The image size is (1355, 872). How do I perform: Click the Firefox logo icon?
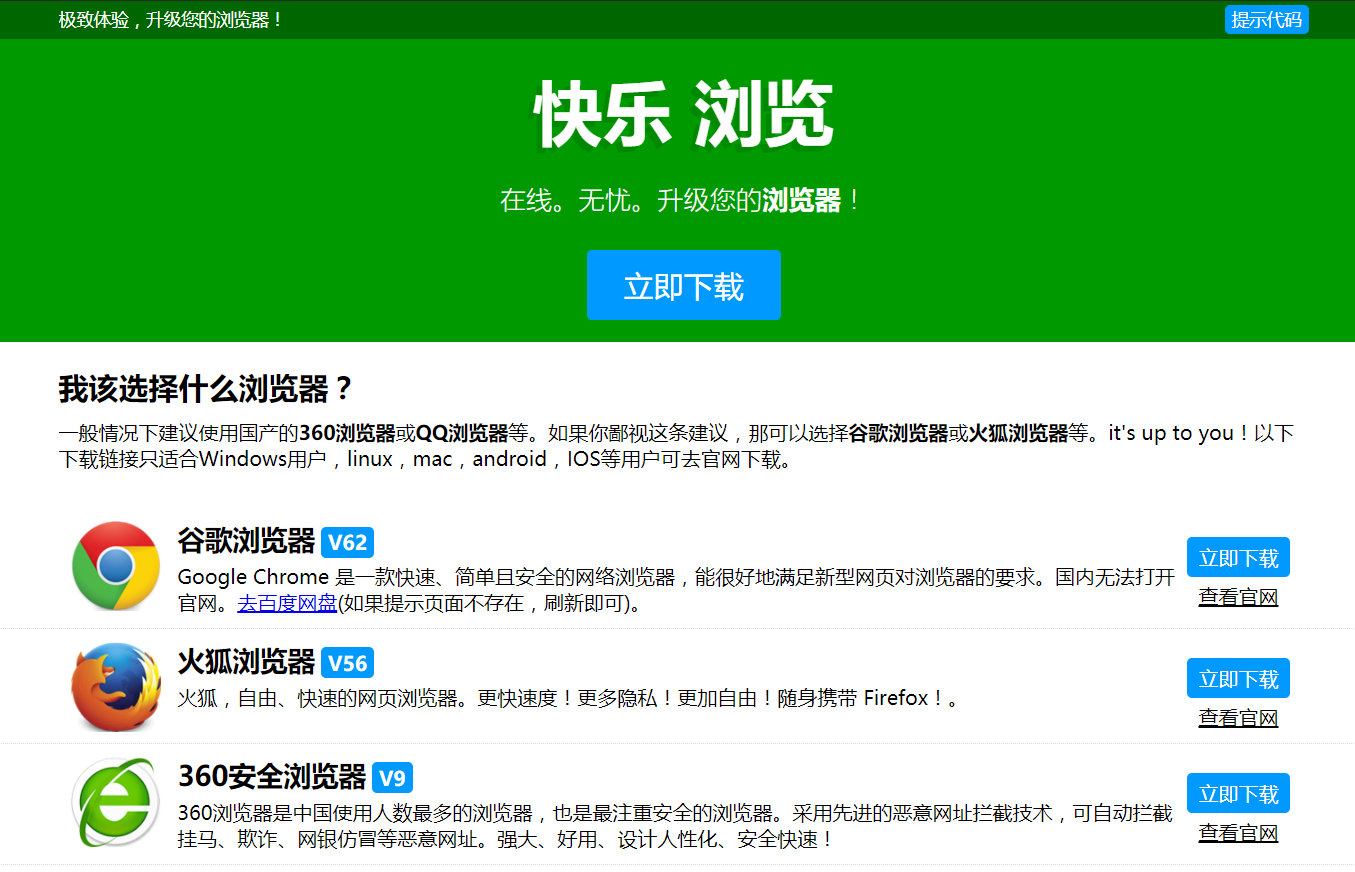click(x=116, y=687)
